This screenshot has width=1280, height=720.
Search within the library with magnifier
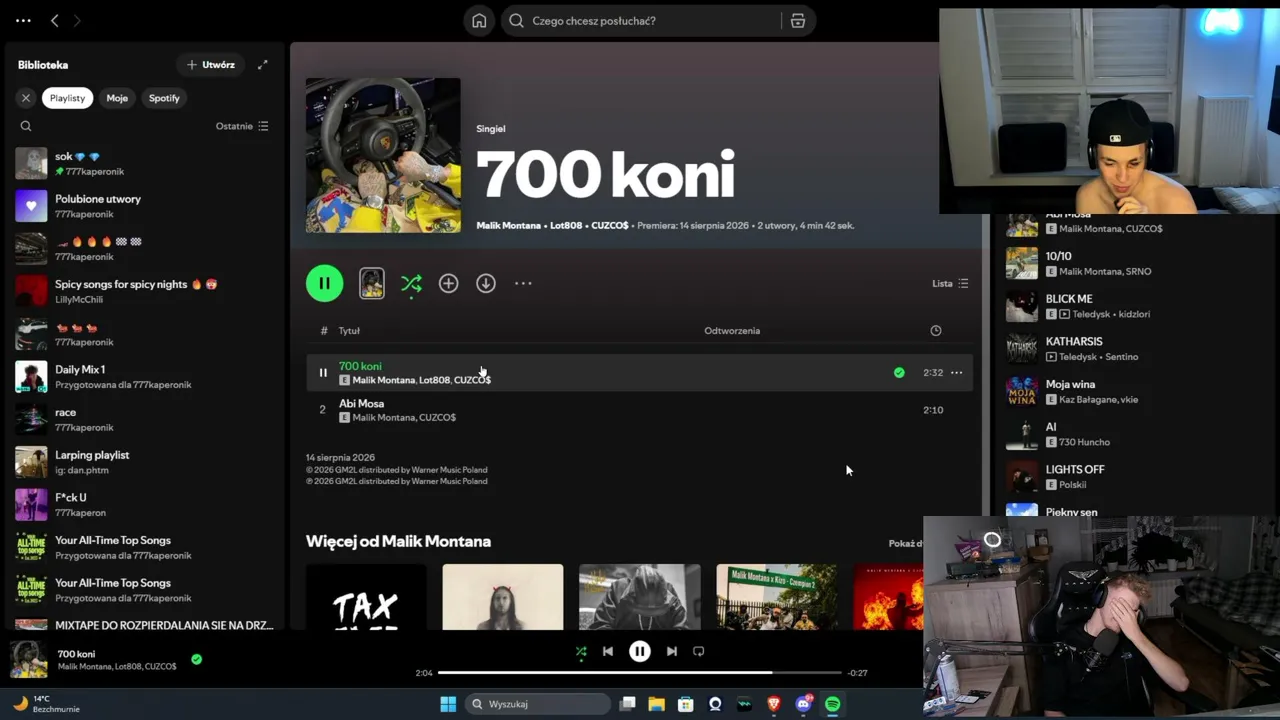click(x=26, y=126)
